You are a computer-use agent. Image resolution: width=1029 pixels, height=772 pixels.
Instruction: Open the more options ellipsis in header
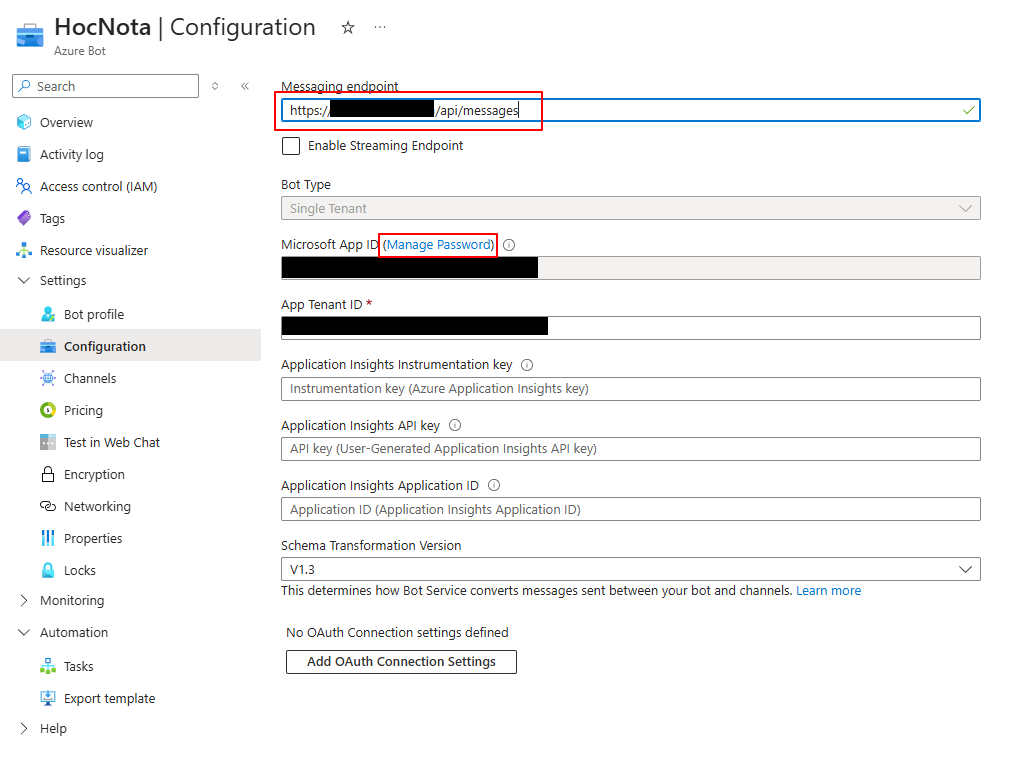point(380,27)
